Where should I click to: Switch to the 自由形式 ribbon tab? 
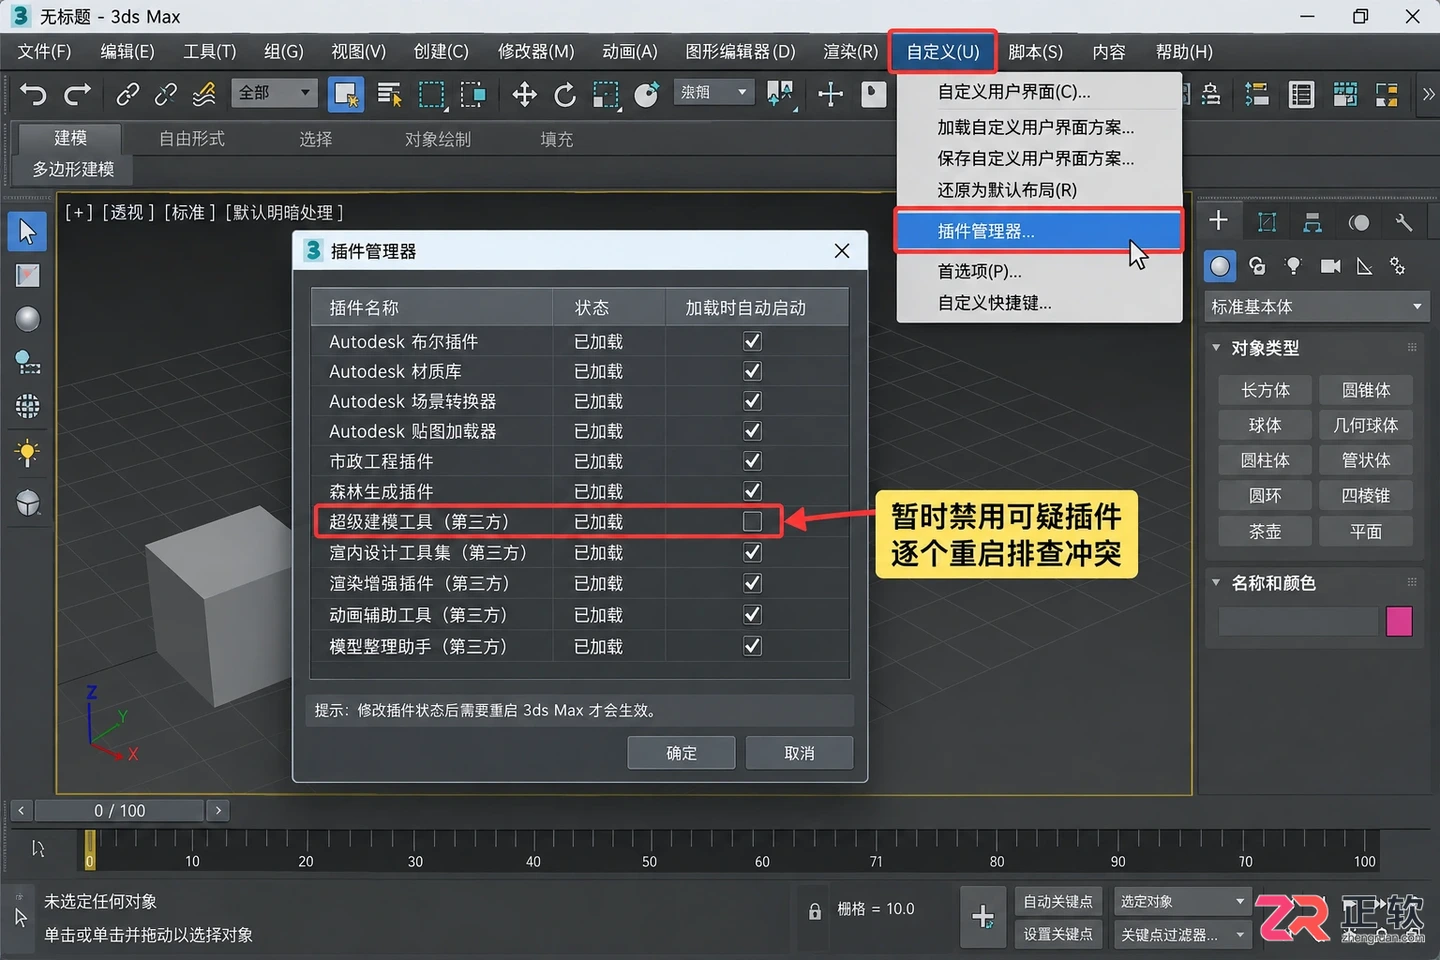tap(192, 139)
